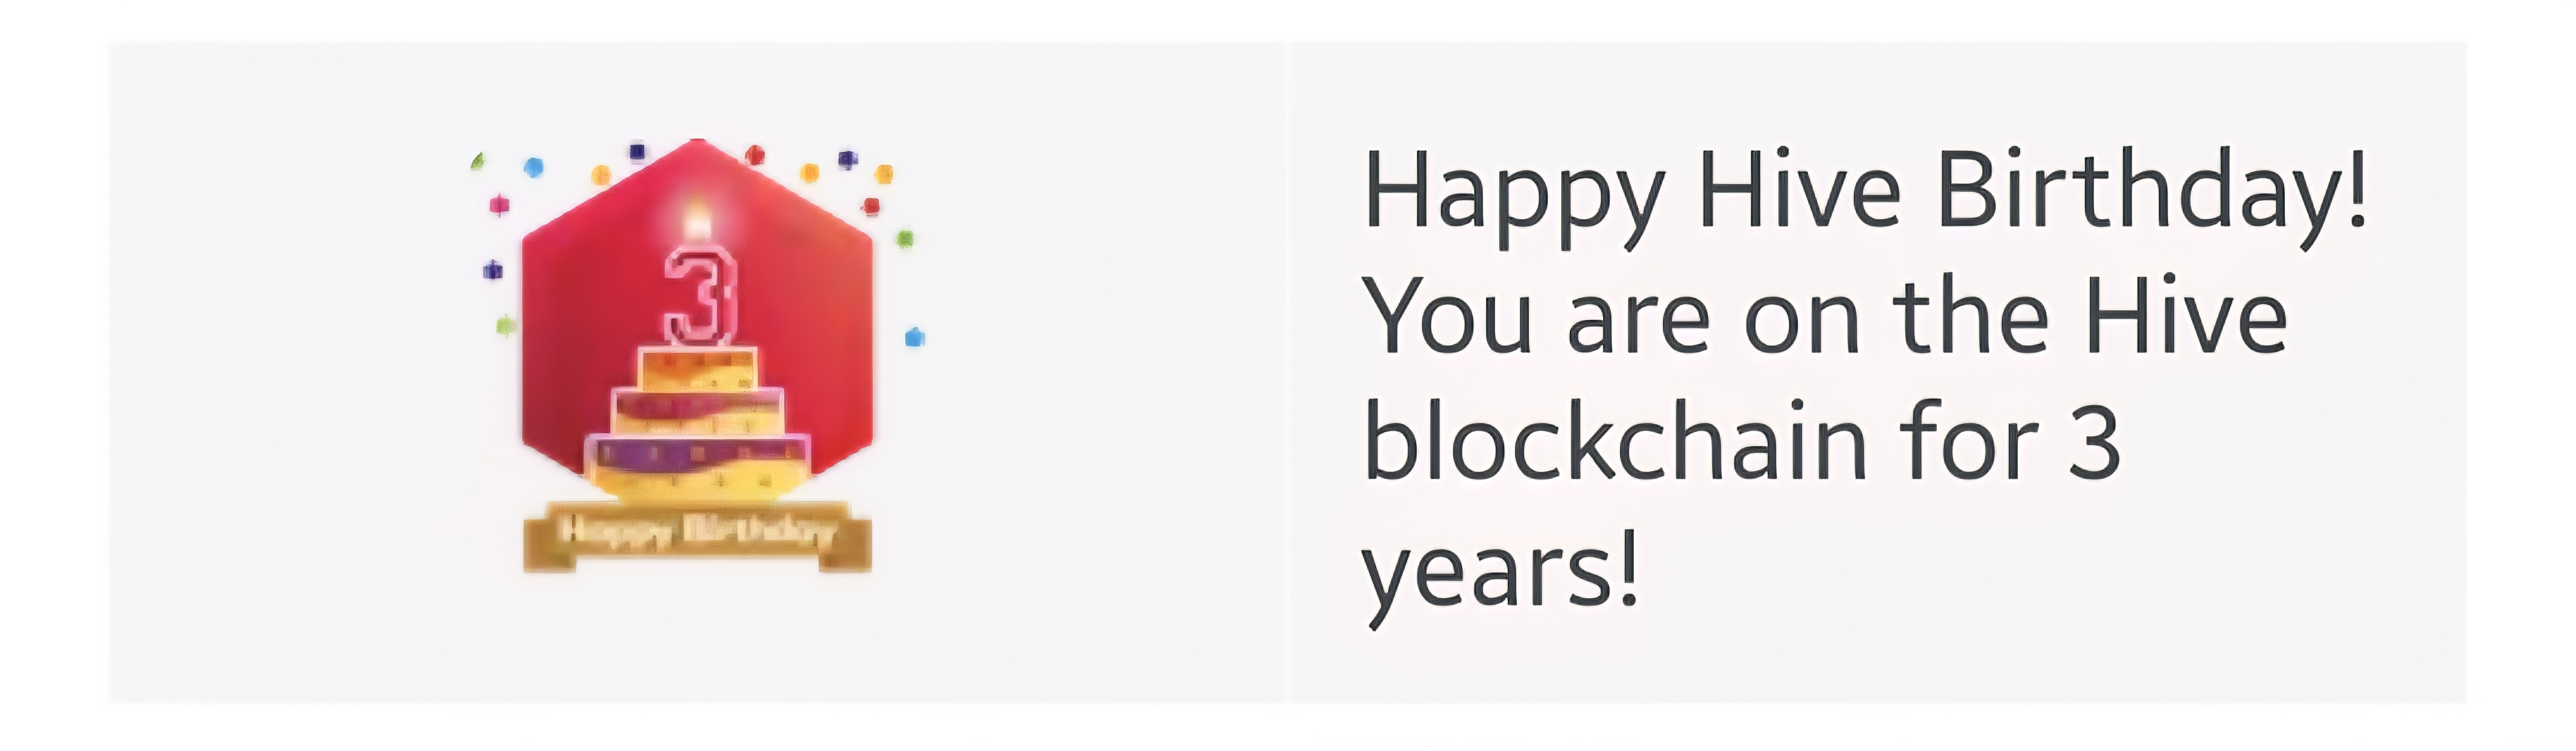
Task: Click the pink confetti at the hexagon's upper left
Action: 499,206
